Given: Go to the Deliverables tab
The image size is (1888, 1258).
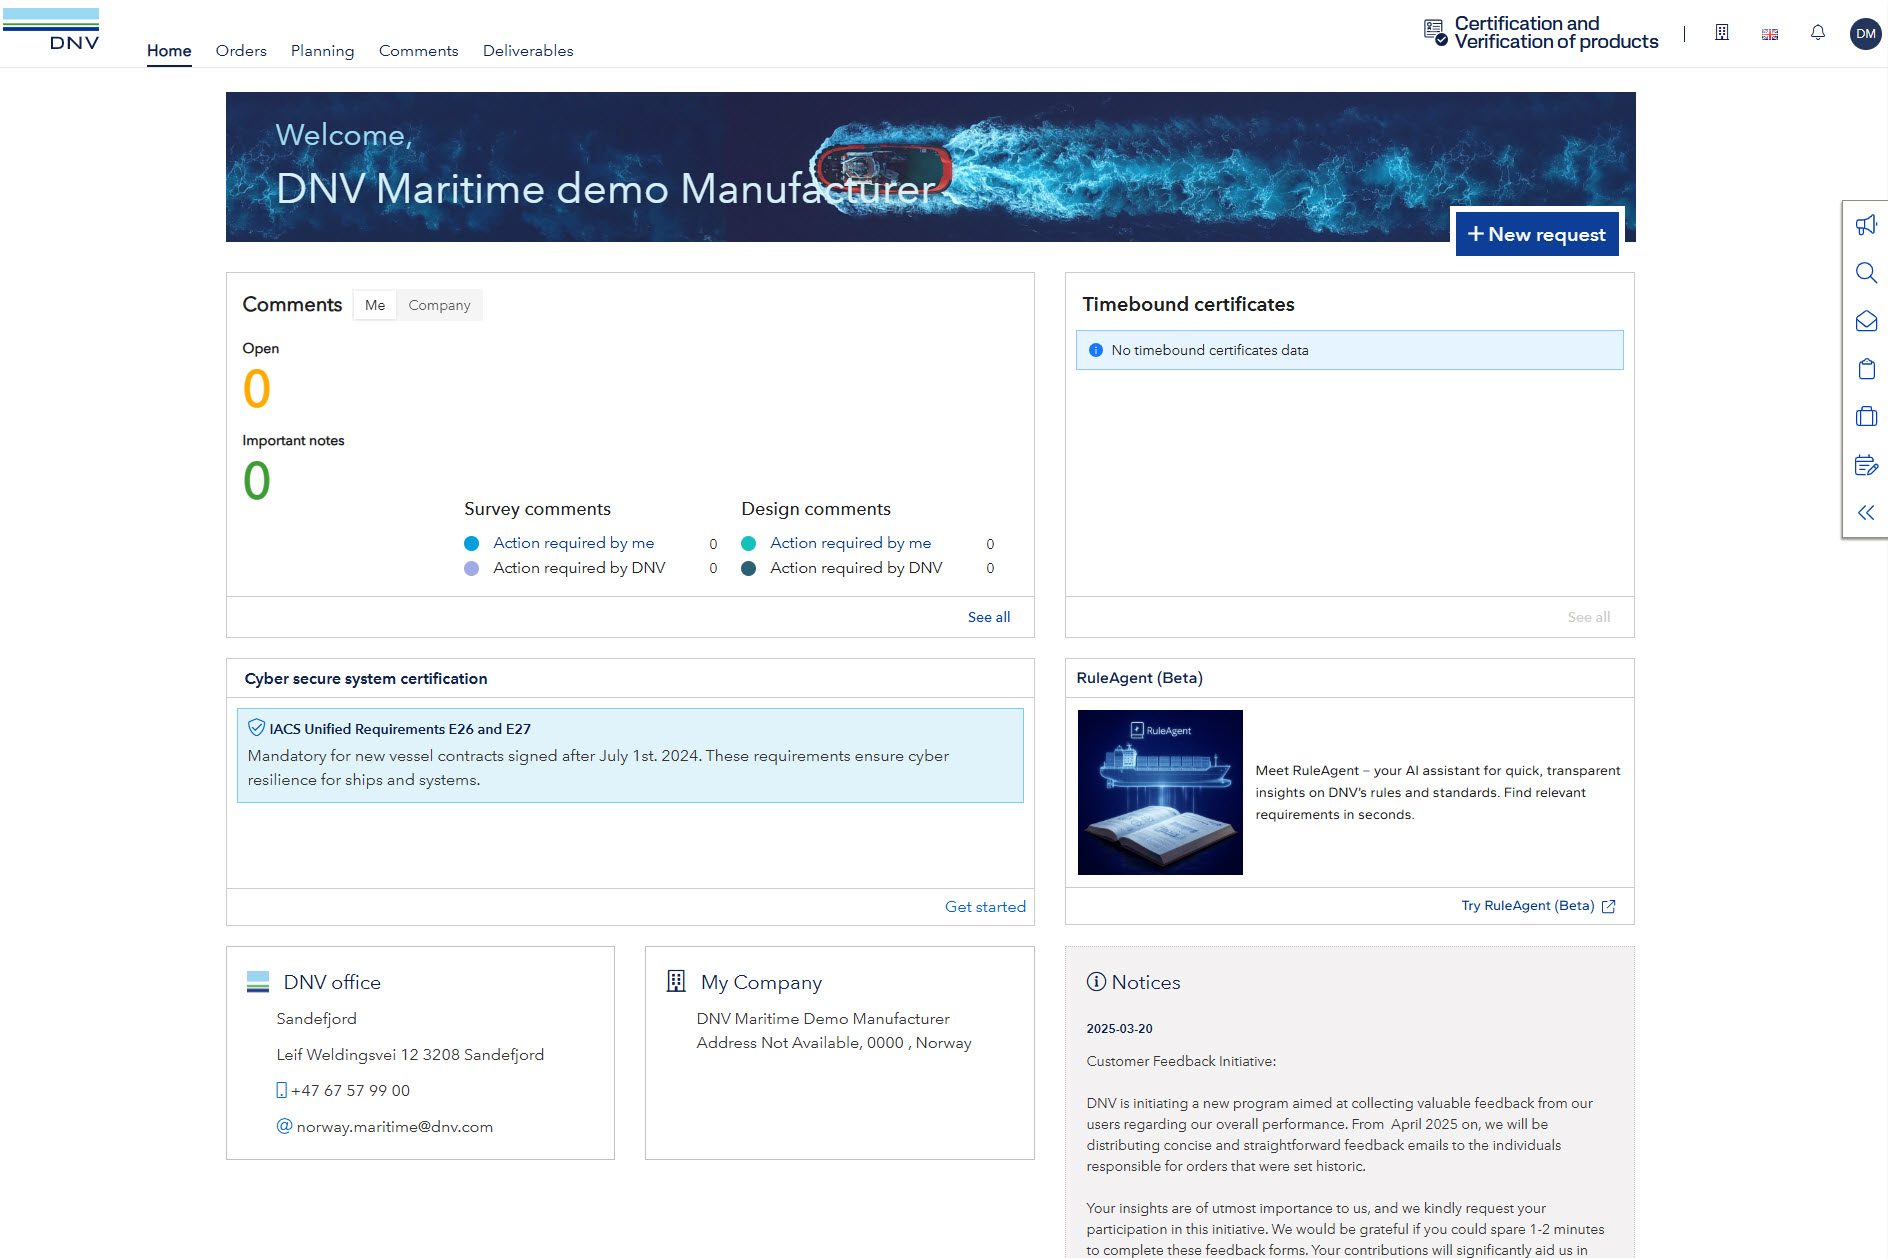Looking at the screenshot, I should click(528, 50).
